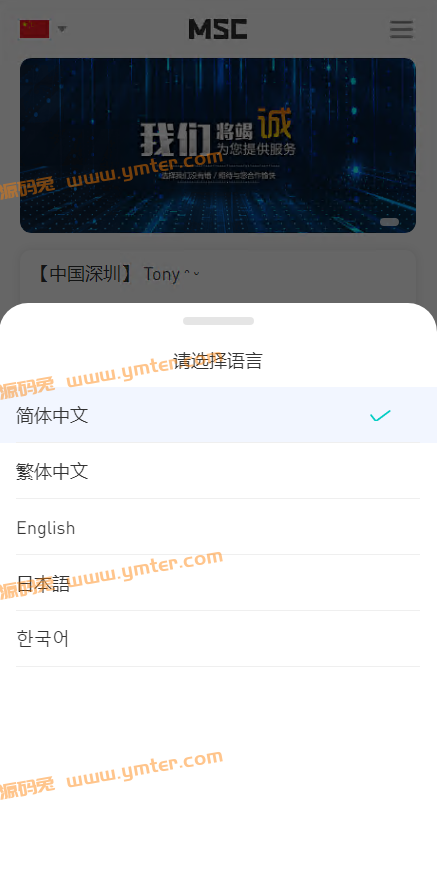Screen dimensions: 437x887
Task: Tap the China flag icon
Action: click(34, 29)
